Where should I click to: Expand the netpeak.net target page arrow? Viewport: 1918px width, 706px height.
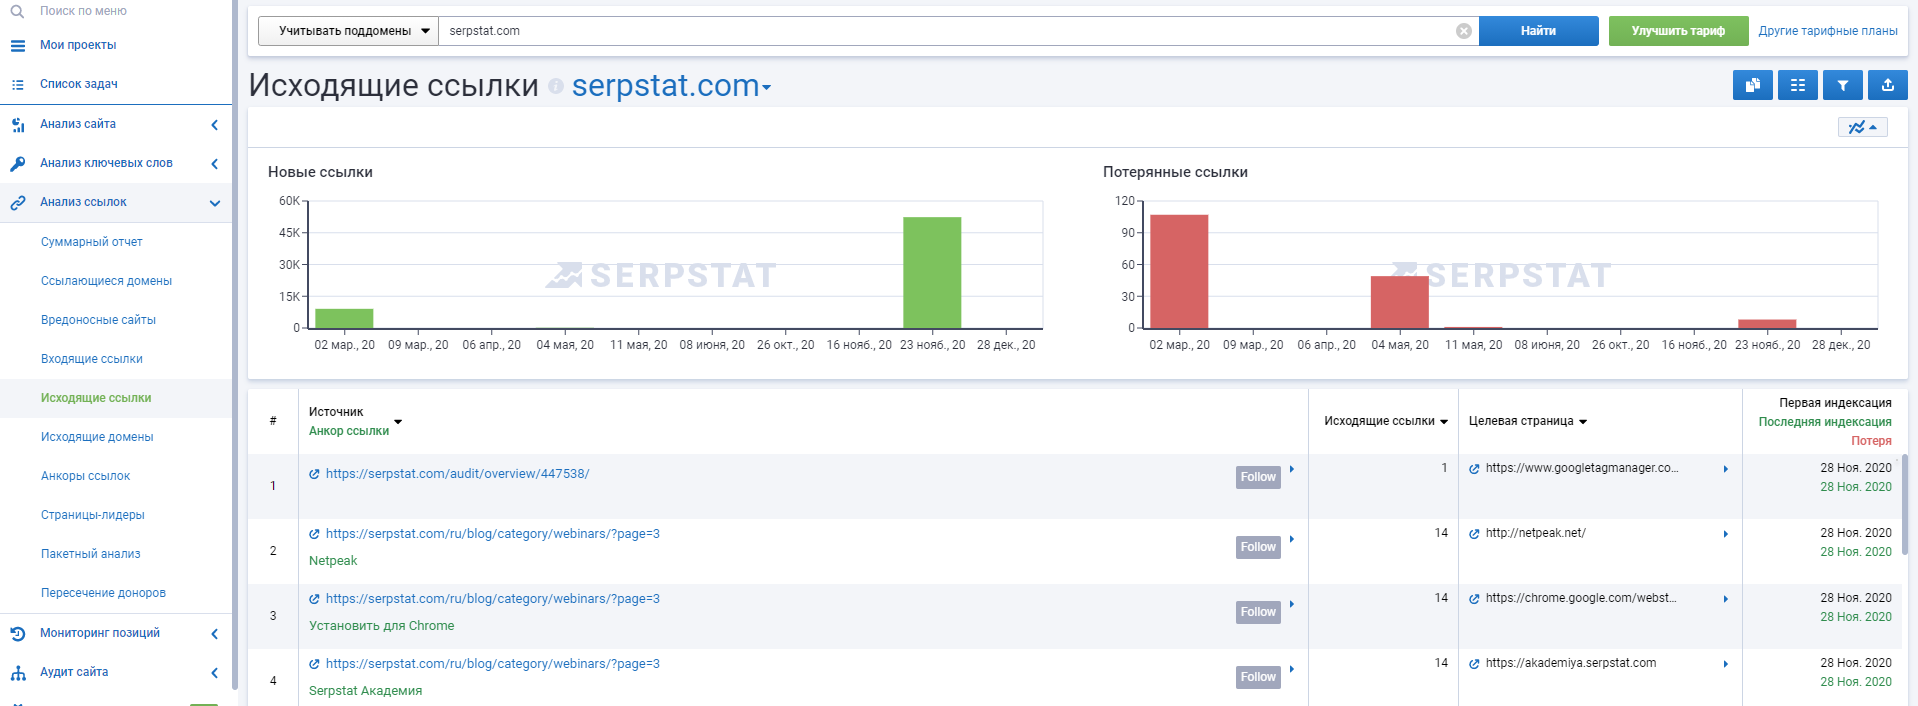coord(1726,534)
